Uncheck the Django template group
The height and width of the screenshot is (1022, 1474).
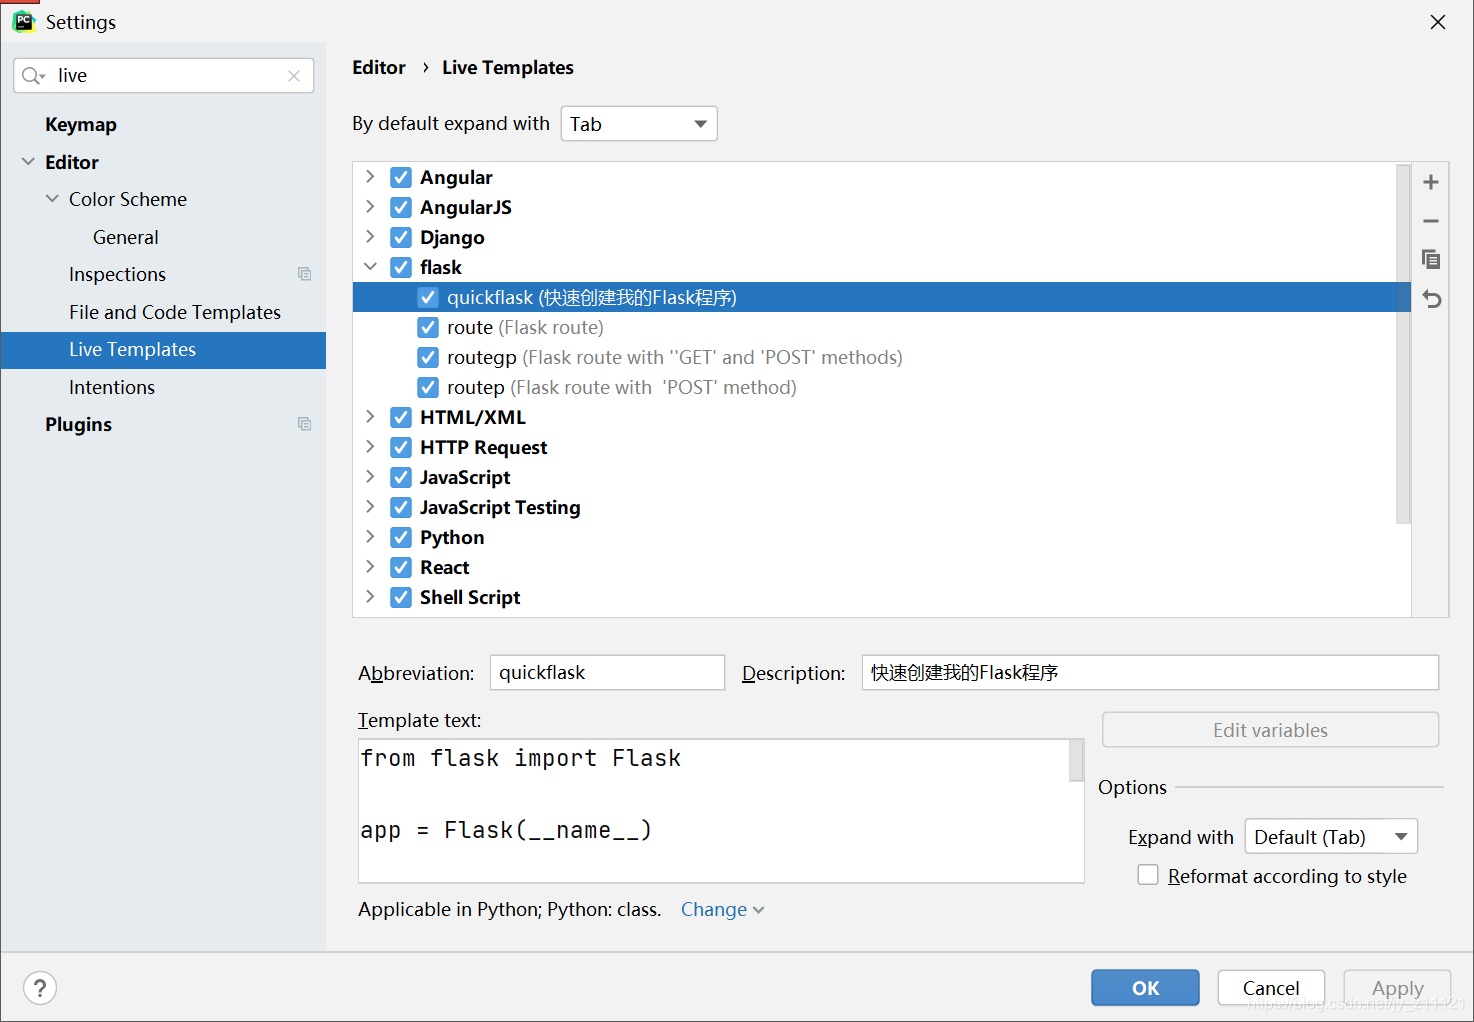coord(401,237)
